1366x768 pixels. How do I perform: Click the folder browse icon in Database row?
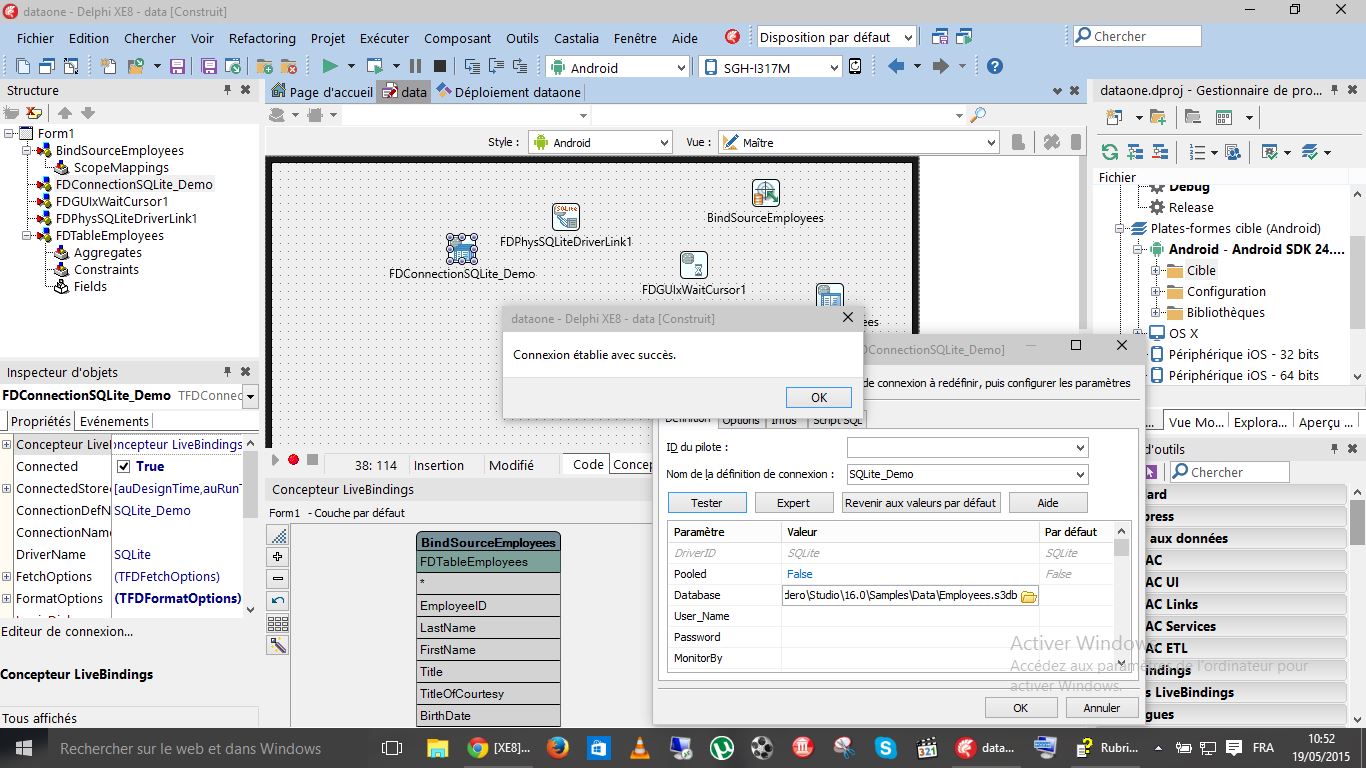pyautogui.click(x=1028, y=596)
